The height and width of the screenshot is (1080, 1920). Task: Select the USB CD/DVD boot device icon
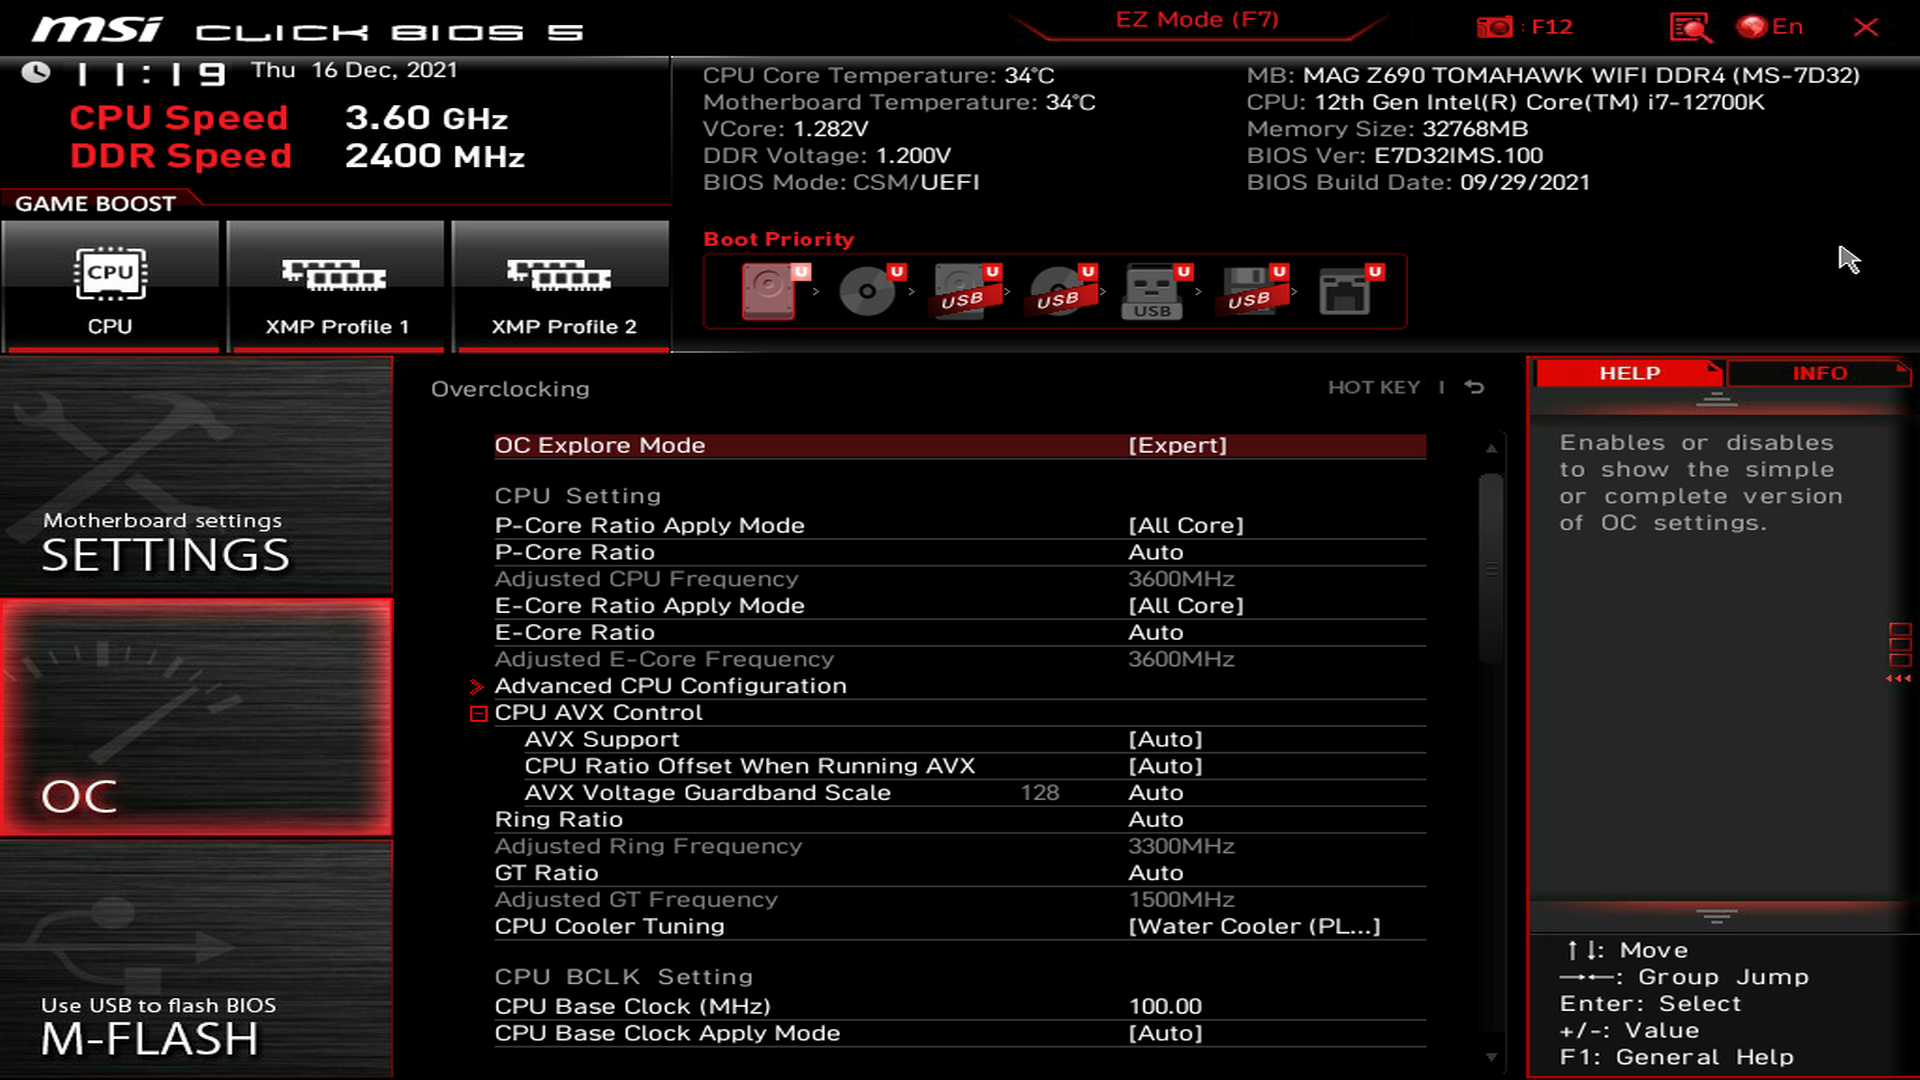click(x=1061, y=291)
